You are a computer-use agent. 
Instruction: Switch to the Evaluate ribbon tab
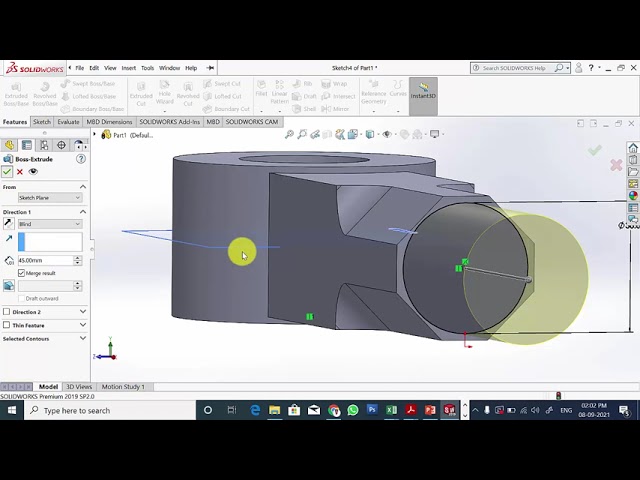pos(68,122)
